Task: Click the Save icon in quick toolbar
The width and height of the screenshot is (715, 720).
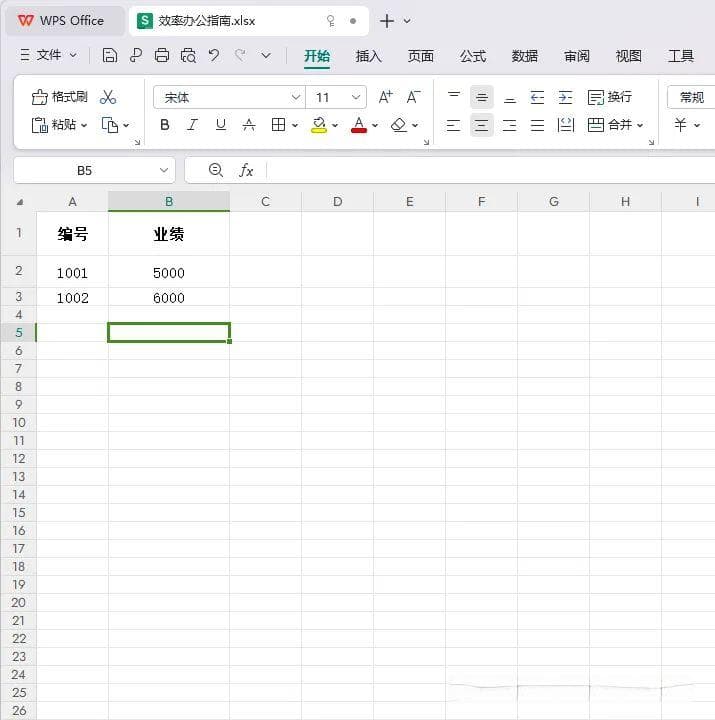Action: [x=109, y=56]
